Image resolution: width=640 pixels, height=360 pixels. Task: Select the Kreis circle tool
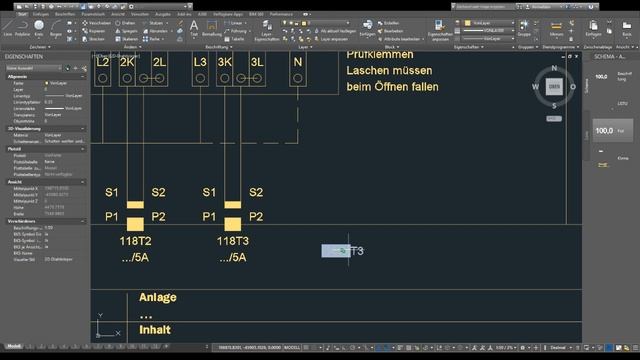[x=39, y=28]
